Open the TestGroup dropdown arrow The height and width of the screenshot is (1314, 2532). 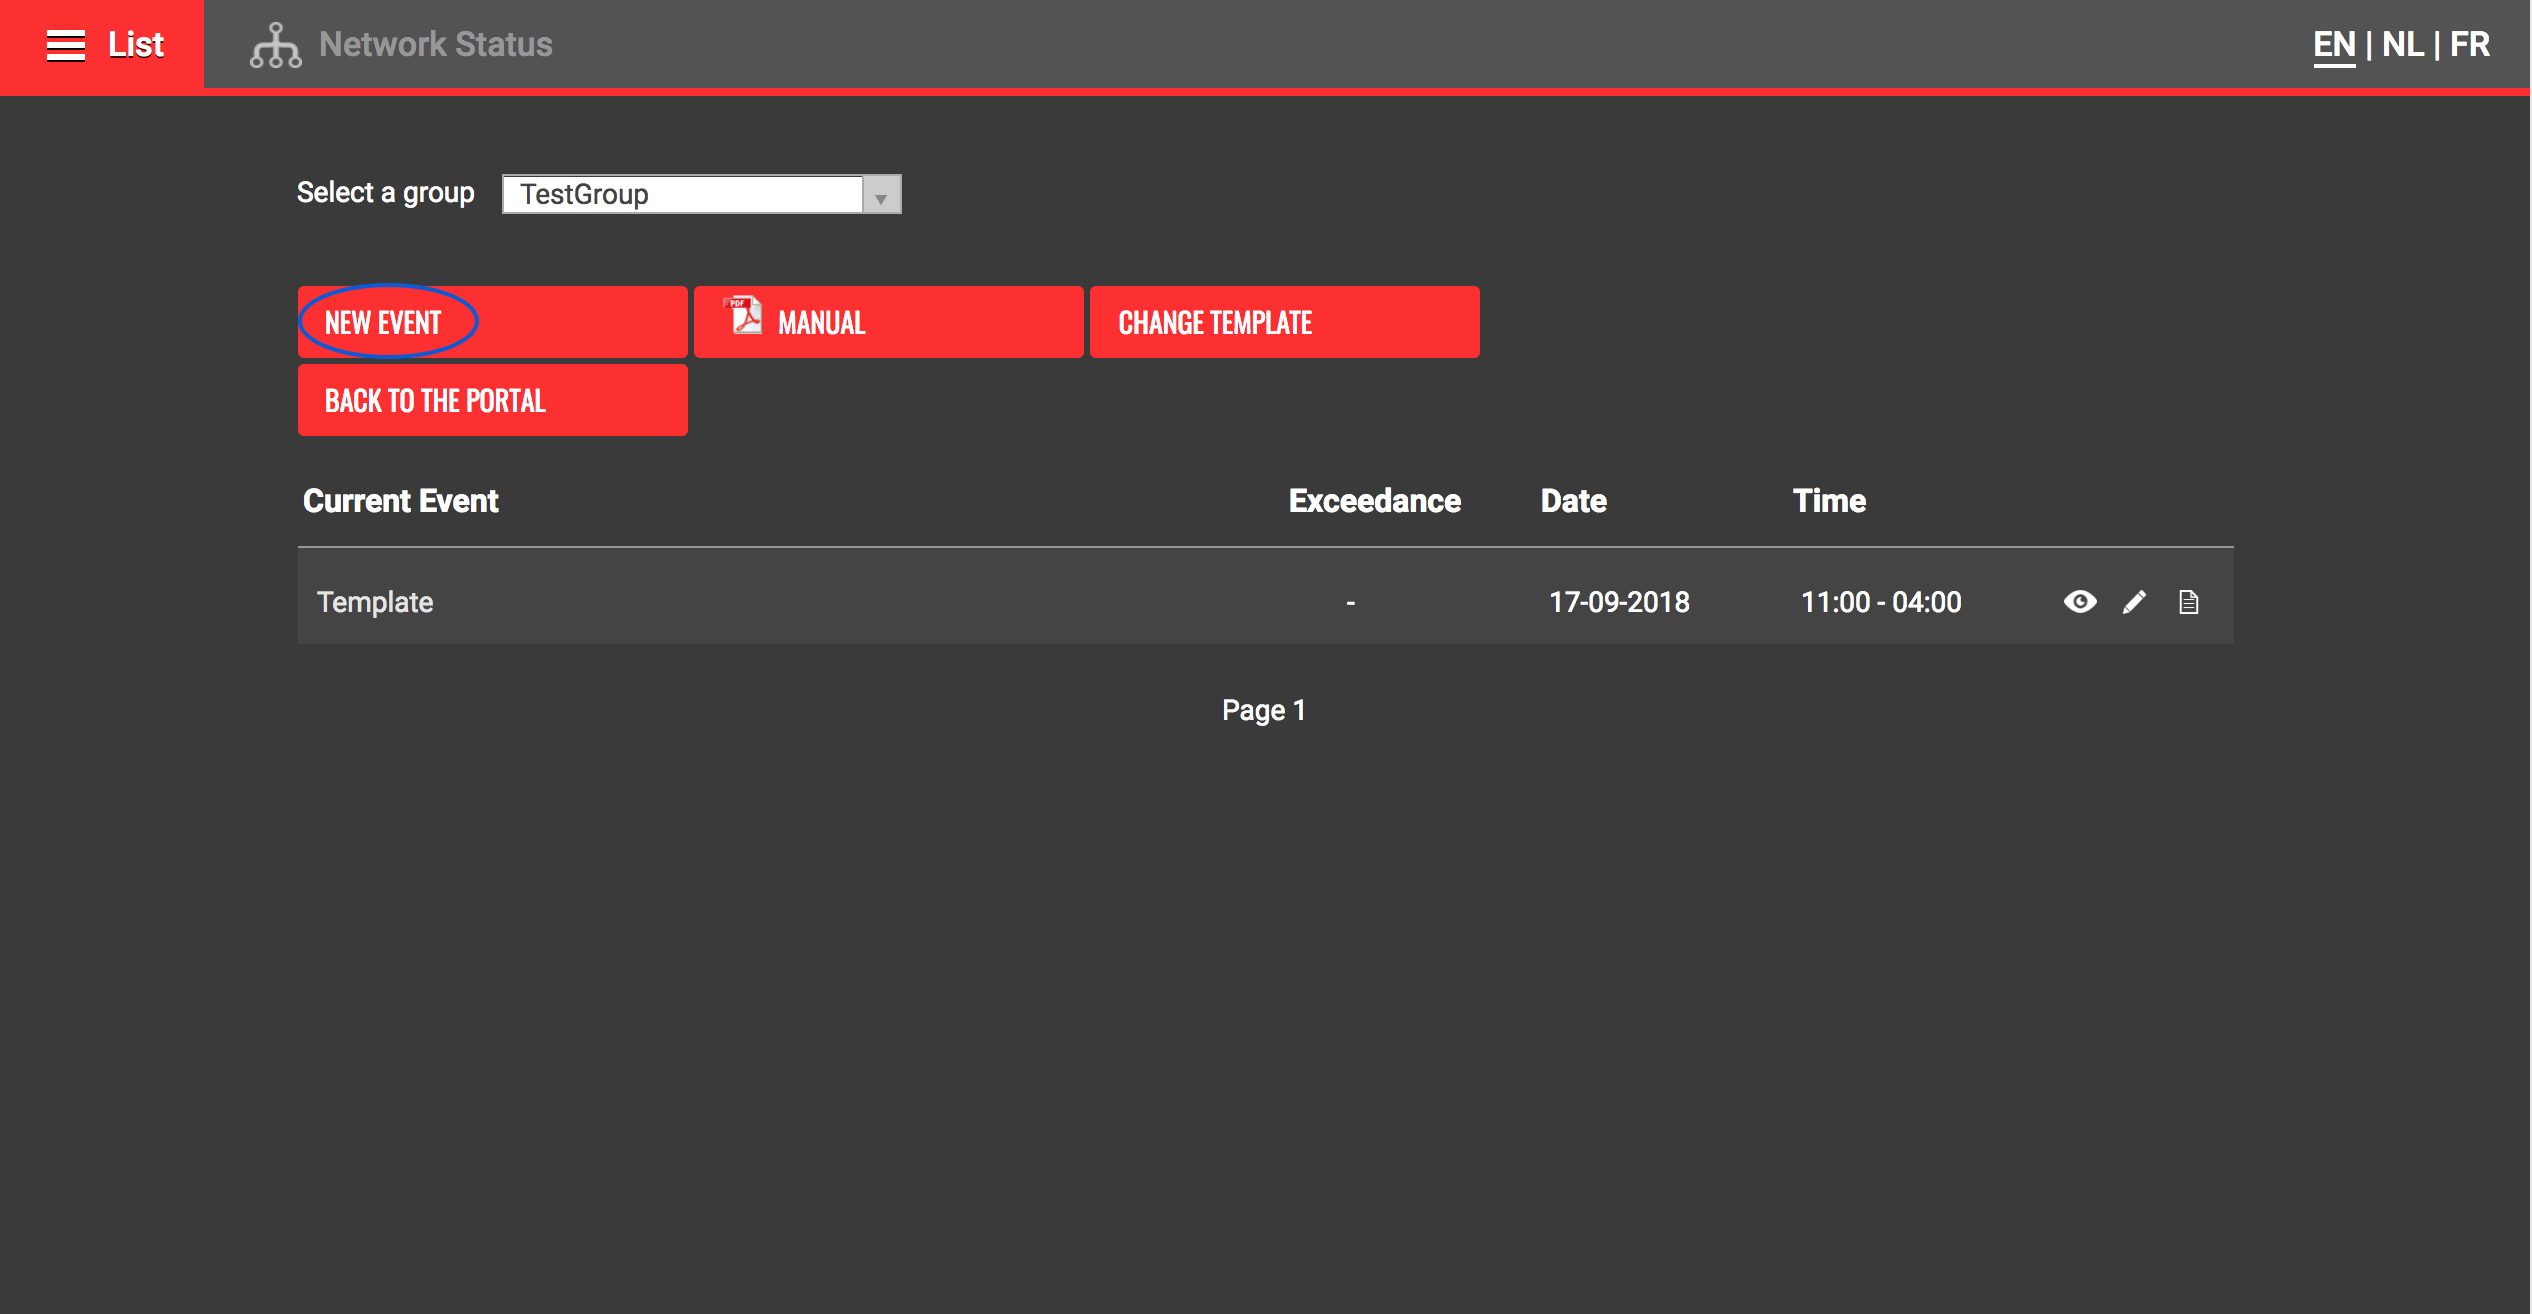coord(881,195)
